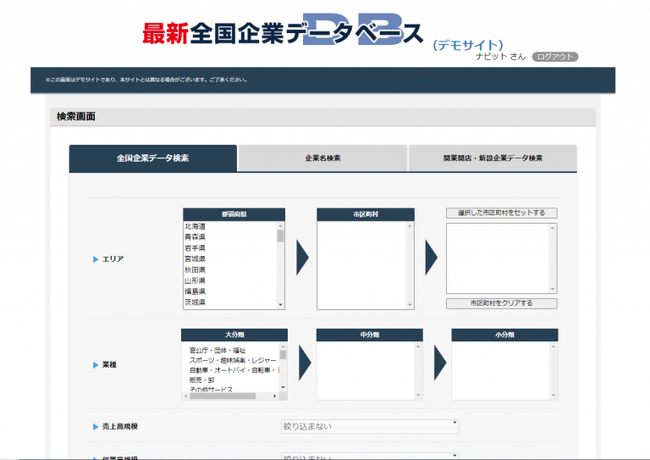
Task: Click the blue triangle beside 業種 label
Action: pyautogui.click(x=96, y=365)
